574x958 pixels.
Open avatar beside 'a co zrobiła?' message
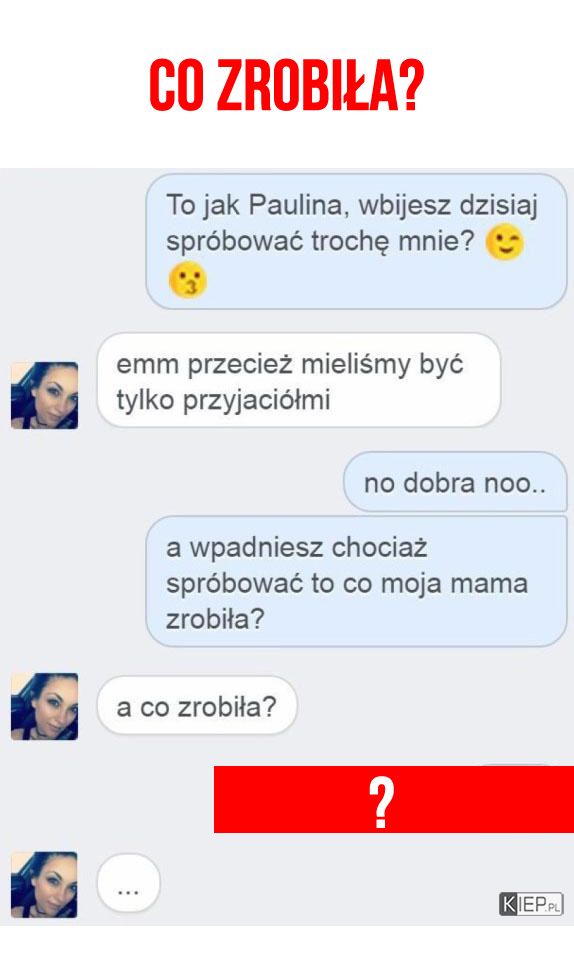coord(45,706)
